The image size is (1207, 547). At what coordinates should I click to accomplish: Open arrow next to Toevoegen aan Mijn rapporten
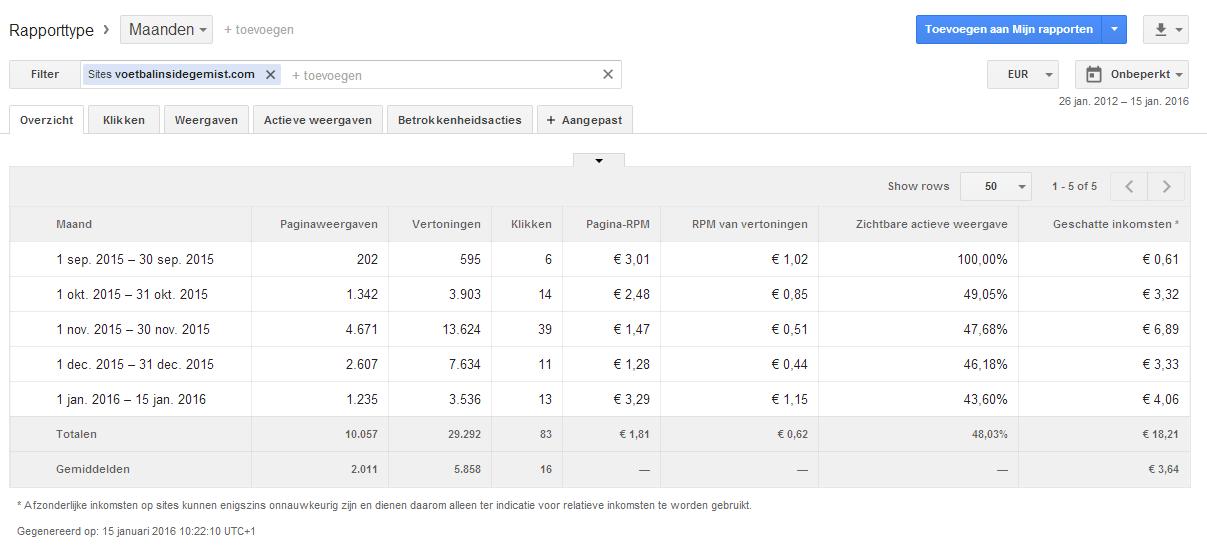(x=1115, y=30)
